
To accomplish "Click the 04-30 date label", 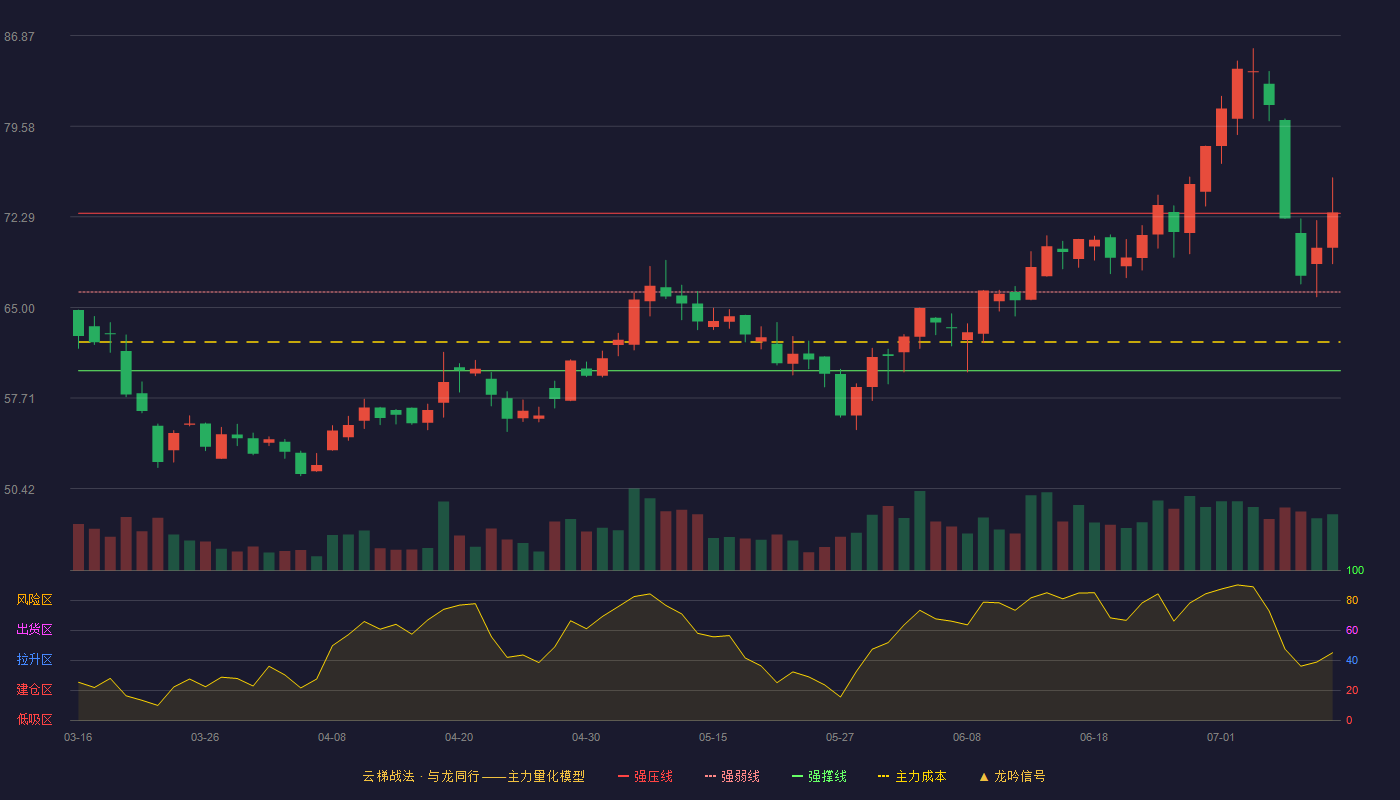I will [586, 737].
